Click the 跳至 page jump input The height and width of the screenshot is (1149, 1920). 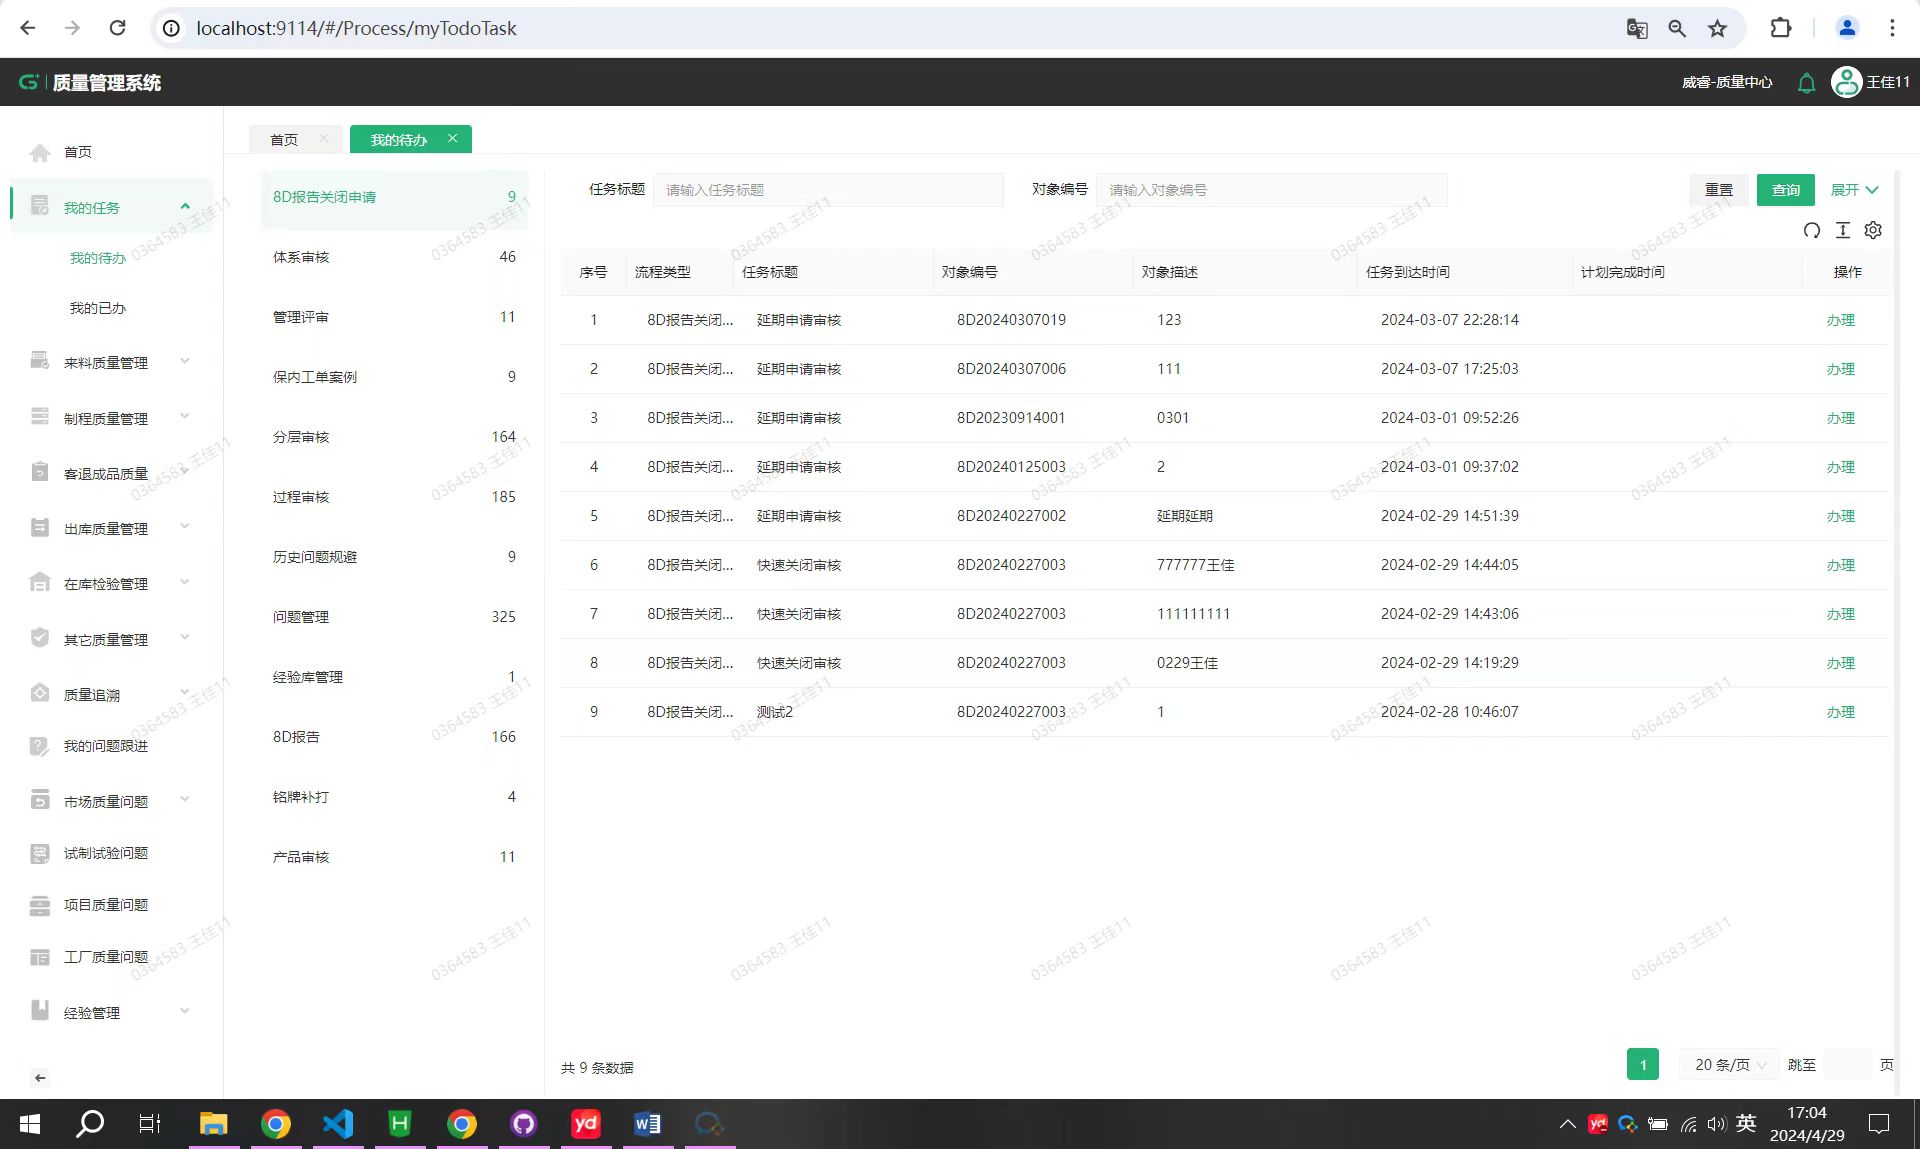click(x=1848, y=1065)
